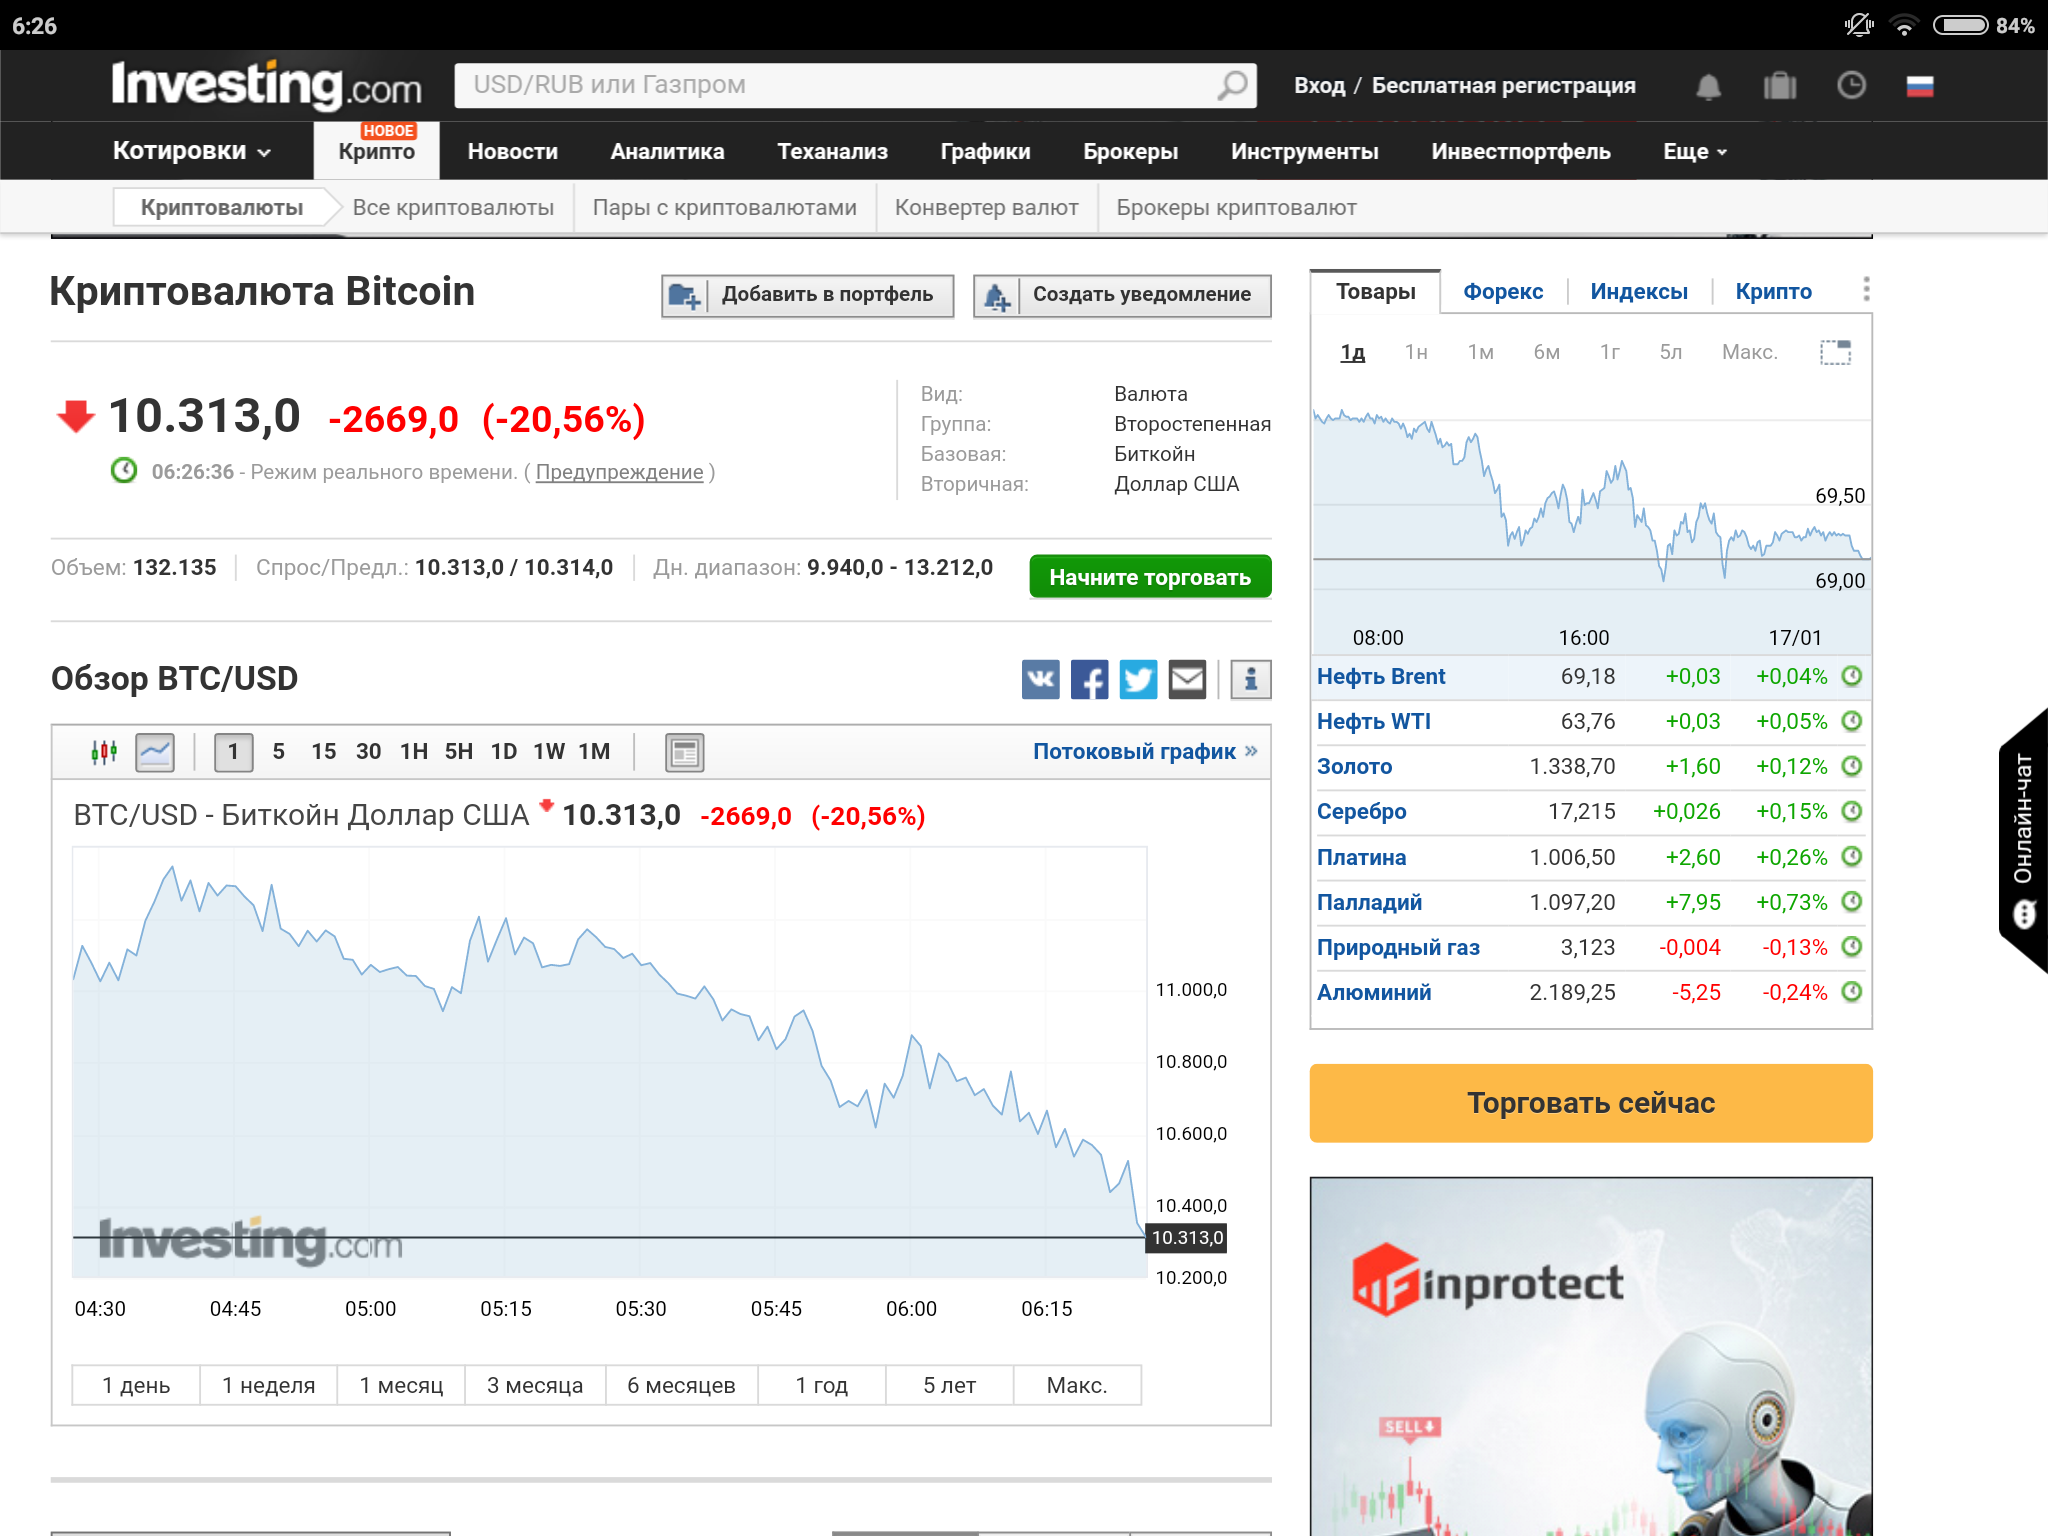Open the Finprotect advertisement banner

click(x=1591, y=1356)
